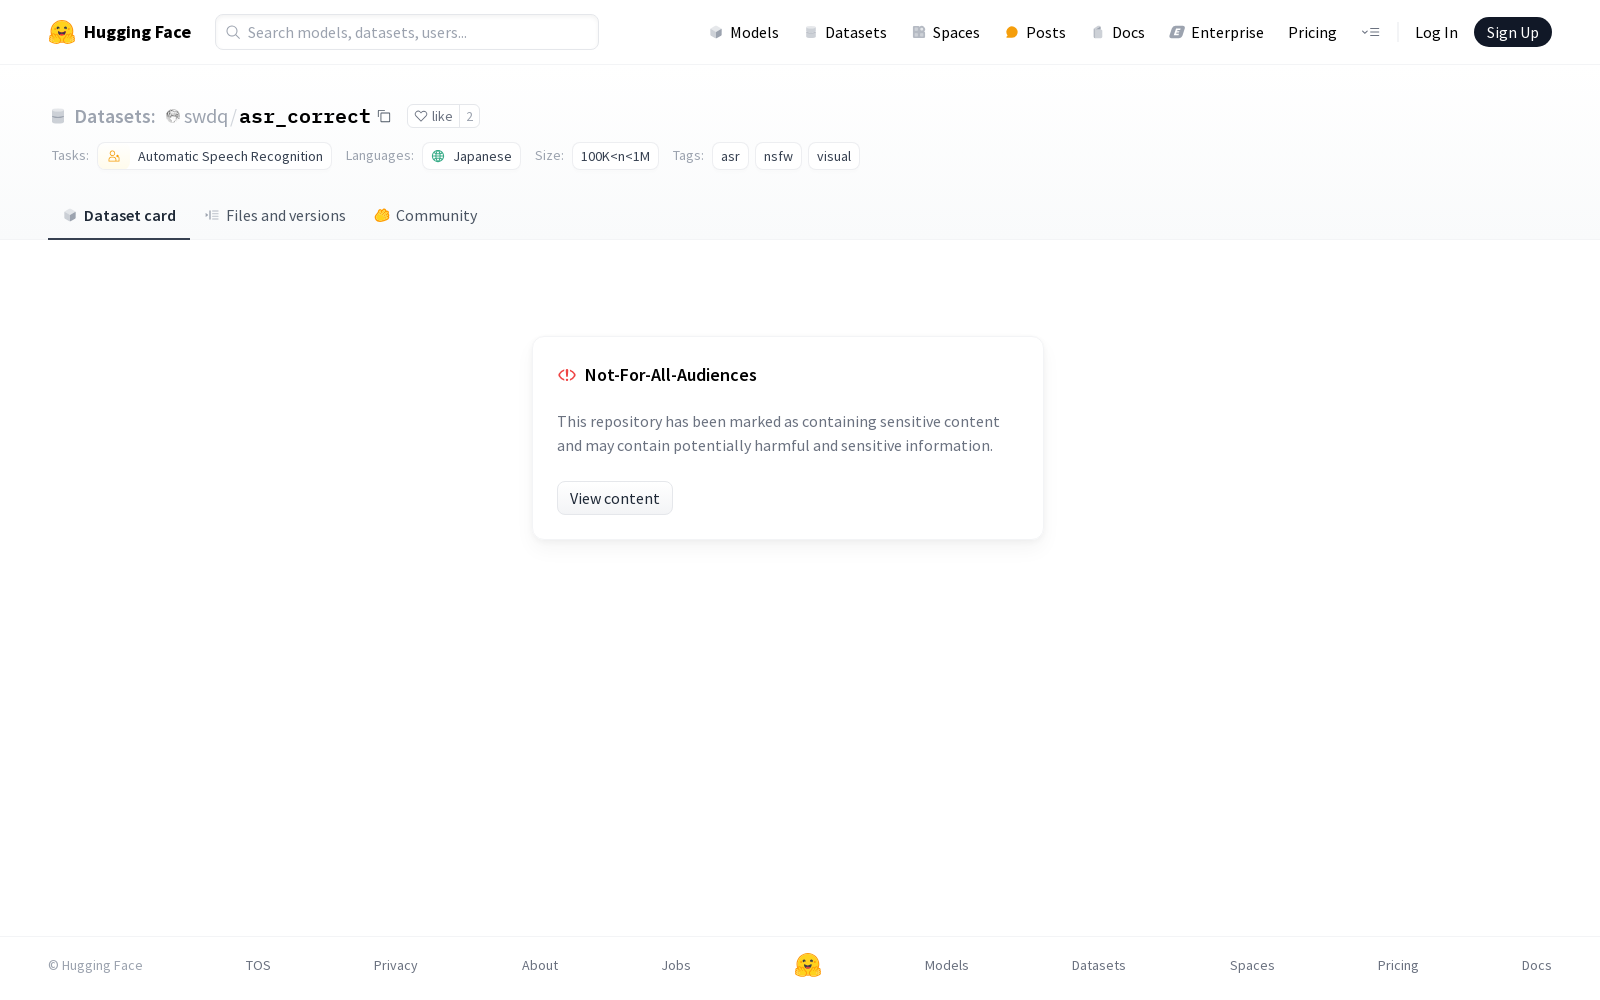Click the 100K<n<1M size tag
Image resolution: width=1600 pixels, height=1000 pixels.
pos(615,156)
